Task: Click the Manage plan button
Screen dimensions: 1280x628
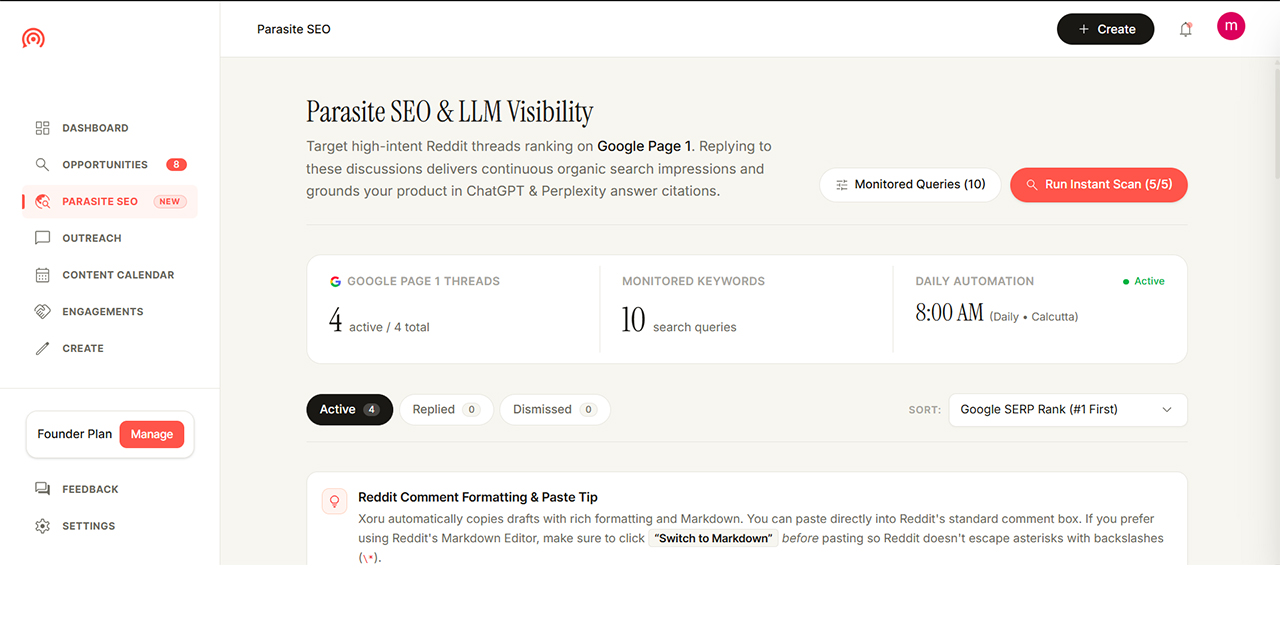Action: point(152,434)
